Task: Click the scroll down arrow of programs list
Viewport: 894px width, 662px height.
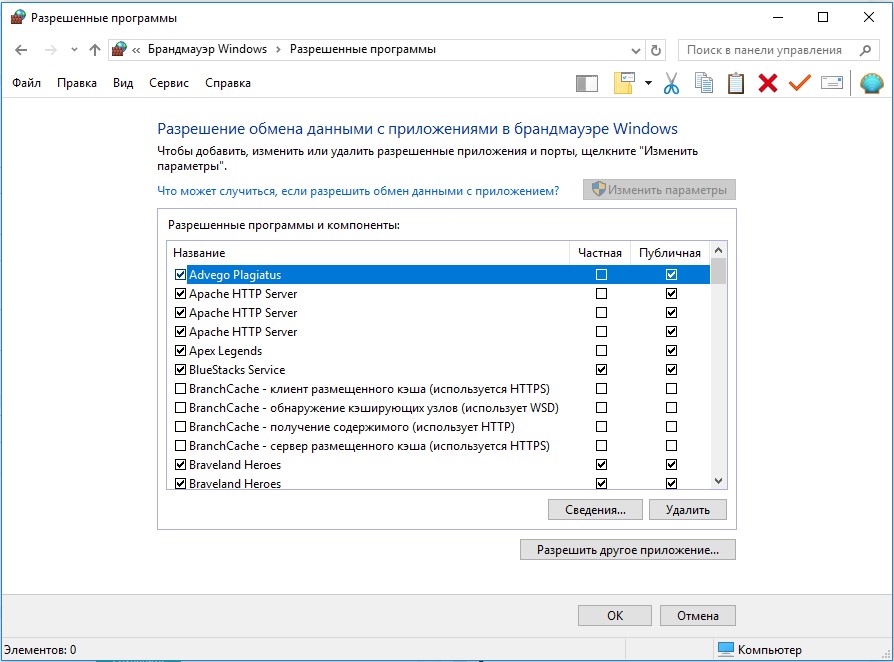Action: [x=718, y=481]
